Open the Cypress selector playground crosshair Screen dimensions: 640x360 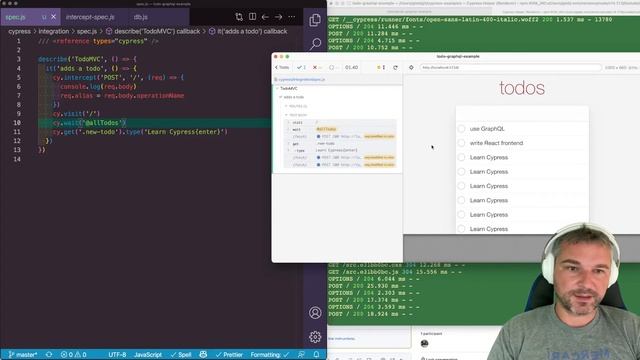coord(411,67)
